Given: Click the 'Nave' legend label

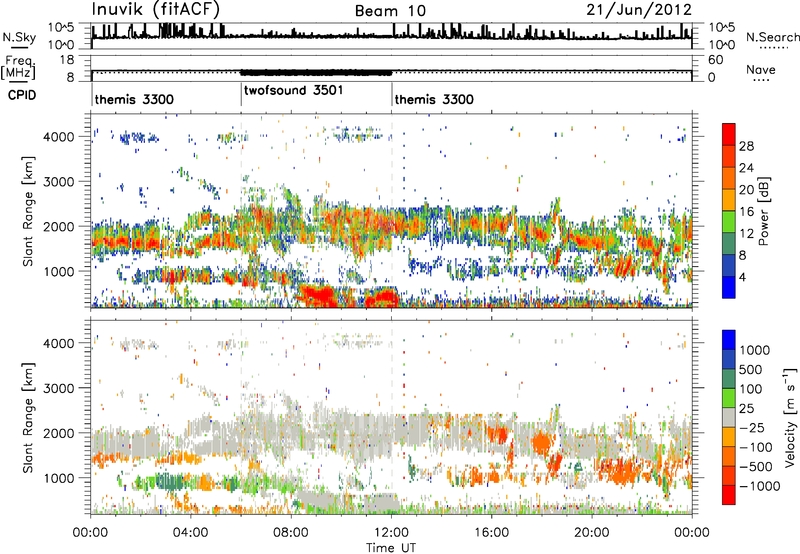Looking at the screenshot, I should [x=761, y=69].
